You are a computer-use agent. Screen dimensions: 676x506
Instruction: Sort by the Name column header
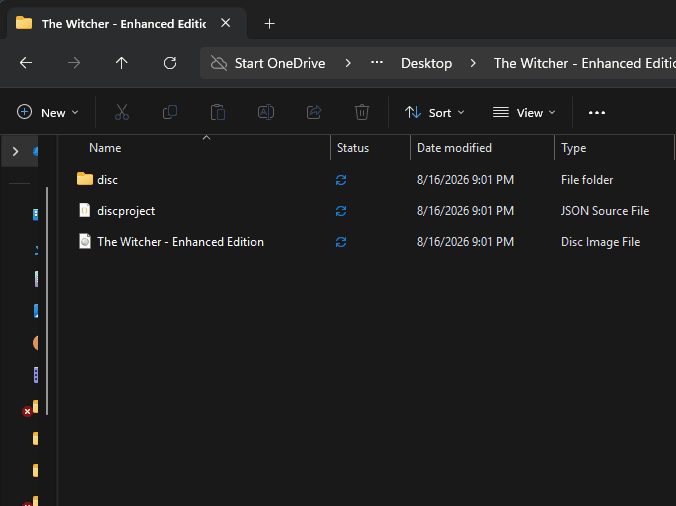coord(194,148)
